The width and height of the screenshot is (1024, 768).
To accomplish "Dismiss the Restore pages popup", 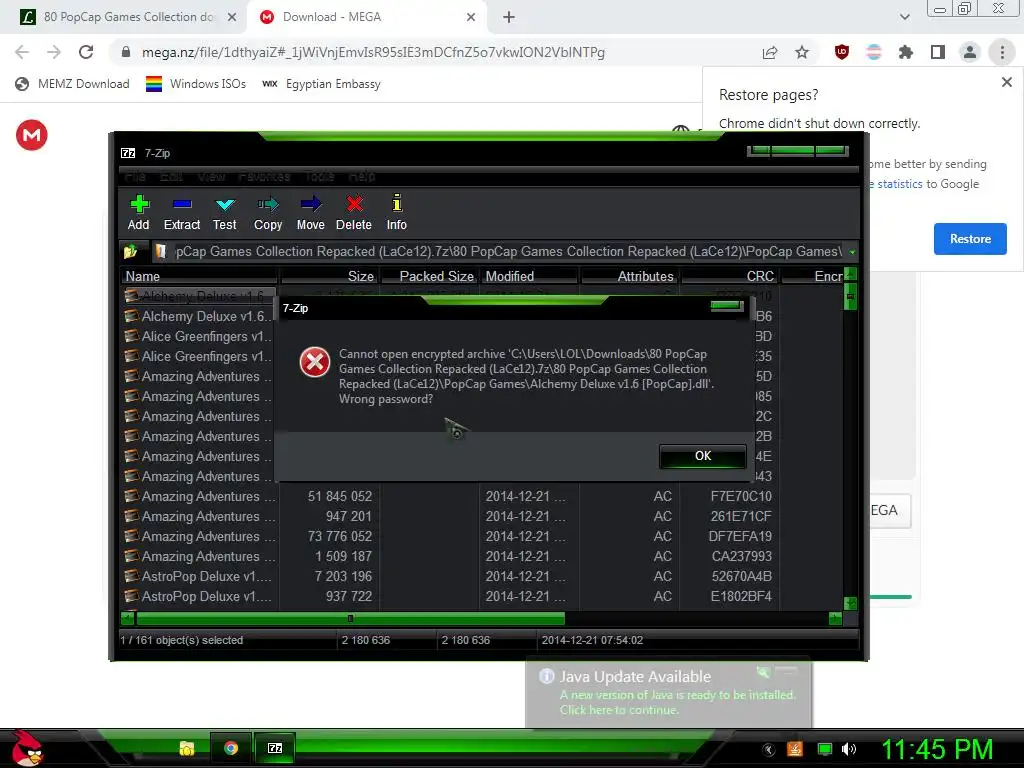I will pos(1006,82).
